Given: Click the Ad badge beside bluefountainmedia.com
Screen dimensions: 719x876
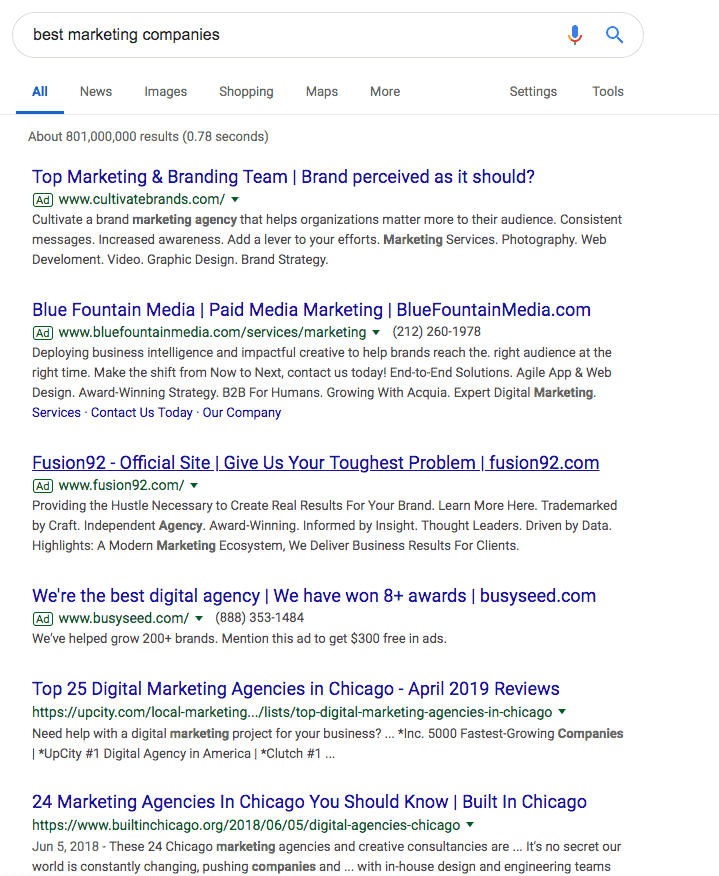Looking at the screenshot, I should (43, 332).
